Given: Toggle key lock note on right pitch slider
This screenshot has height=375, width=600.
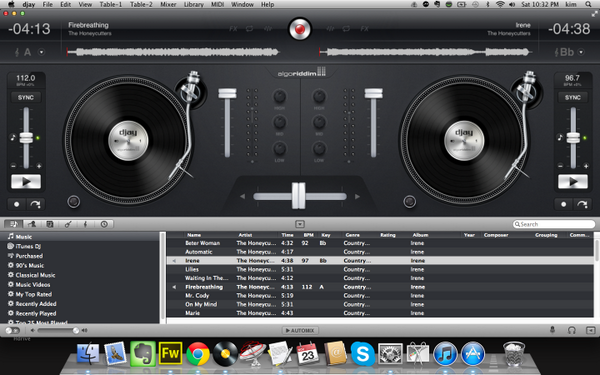Looking at the screenshot, I should pos(559,137).
